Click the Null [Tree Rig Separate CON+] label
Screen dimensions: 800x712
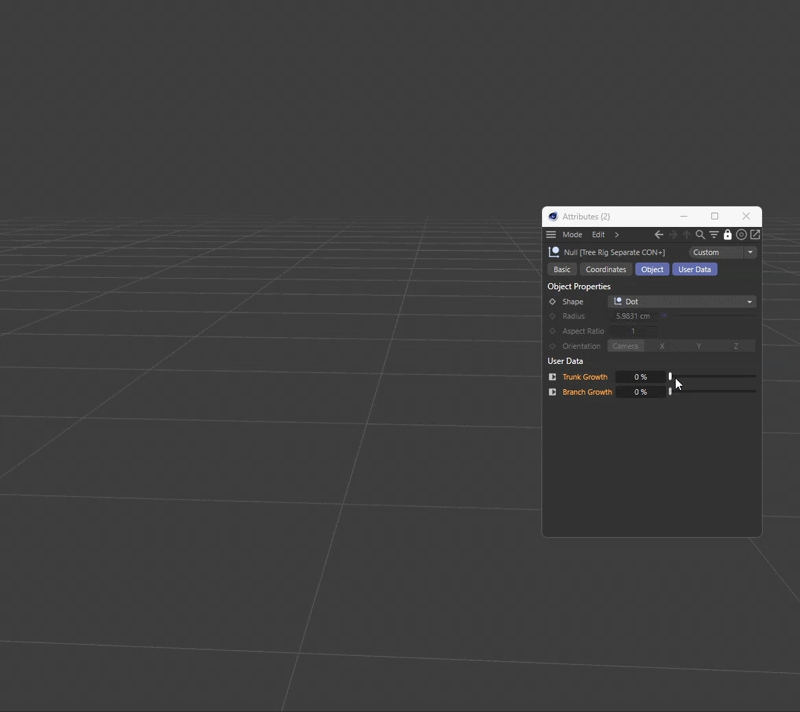614,252
